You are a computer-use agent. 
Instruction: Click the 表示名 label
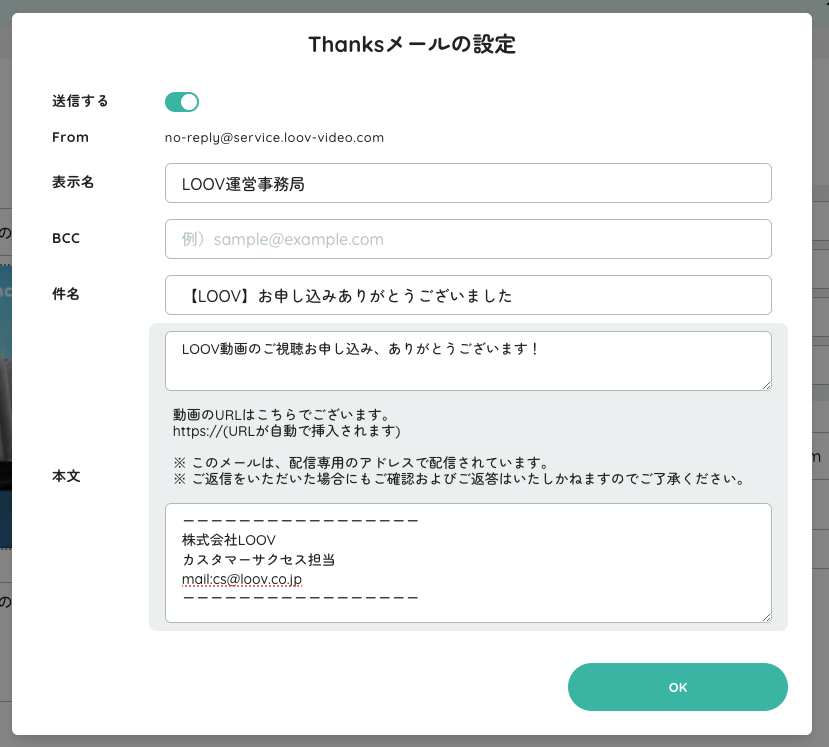point(73,182)
